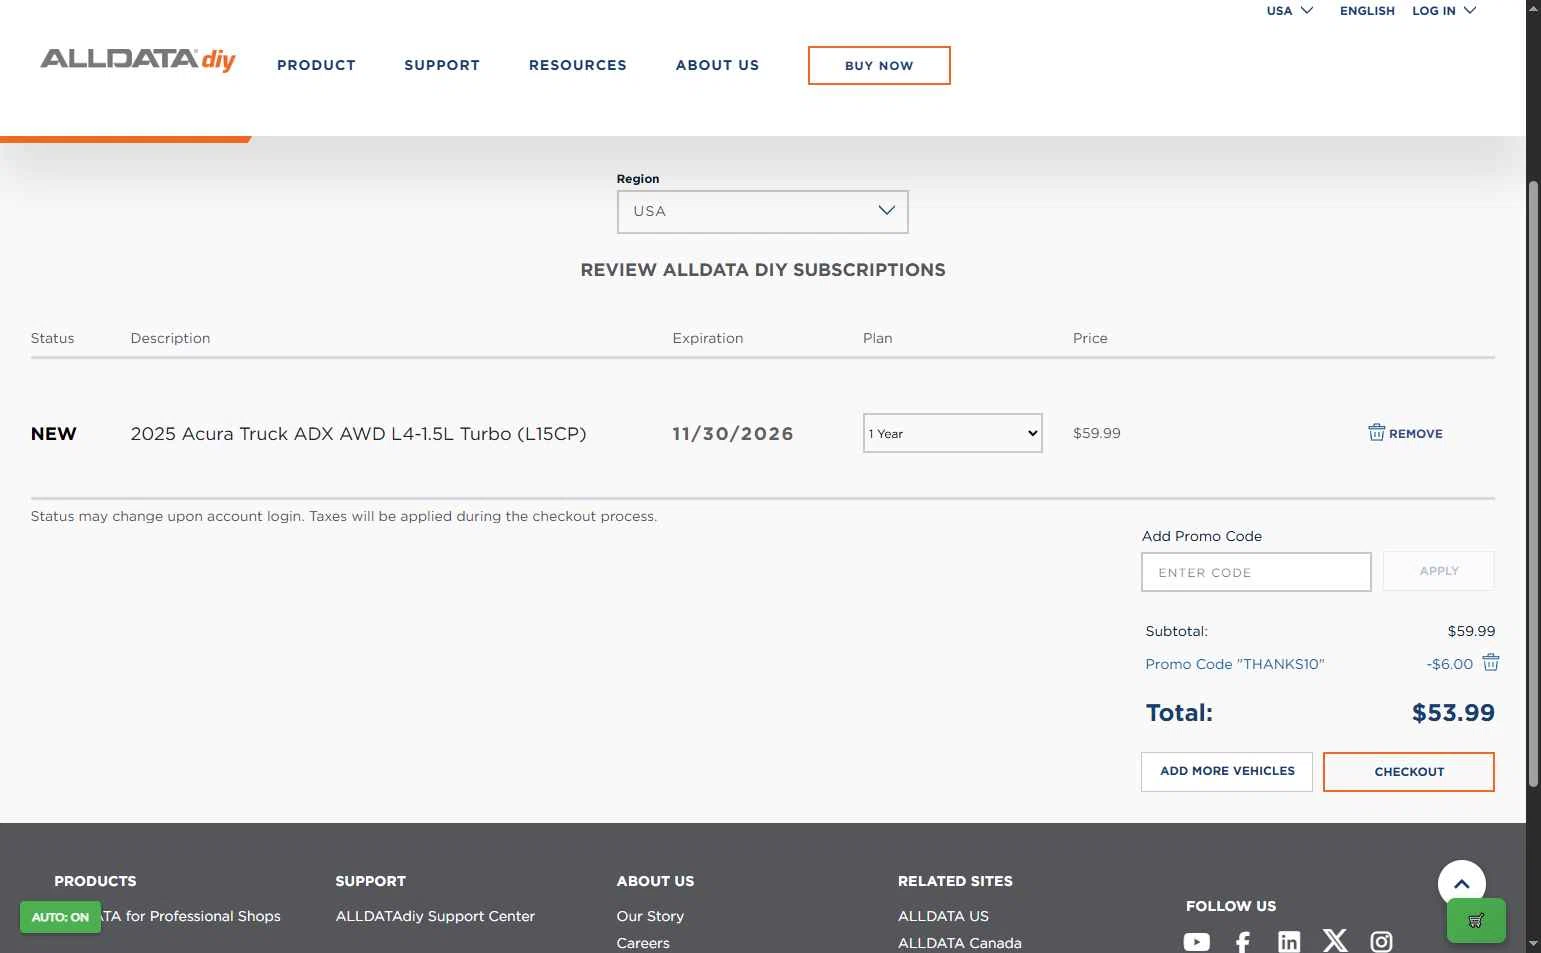This screenshot has width=1541, height=953.
Task: Open the Region USA dropdown
Action: tap(763, 211)
